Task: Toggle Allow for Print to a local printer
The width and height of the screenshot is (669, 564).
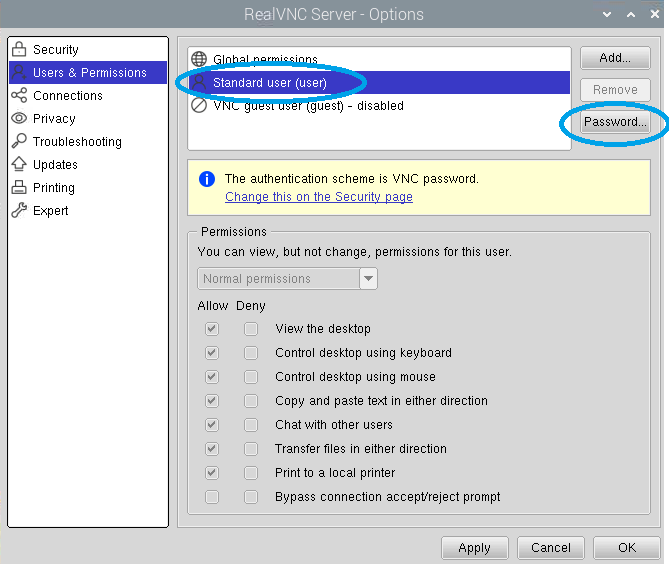Action: tap(212, 473)
